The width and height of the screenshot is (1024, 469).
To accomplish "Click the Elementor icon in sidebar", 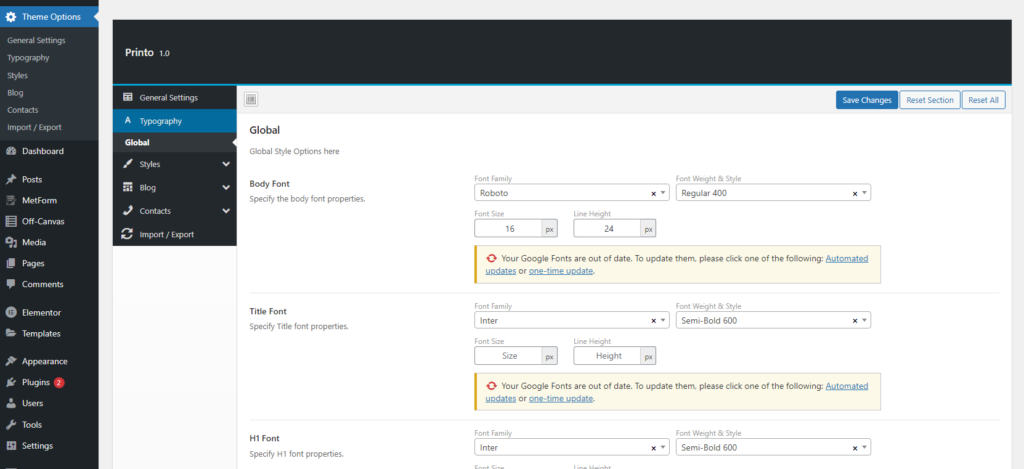I will pyautogui.click(x=11, y=312).
